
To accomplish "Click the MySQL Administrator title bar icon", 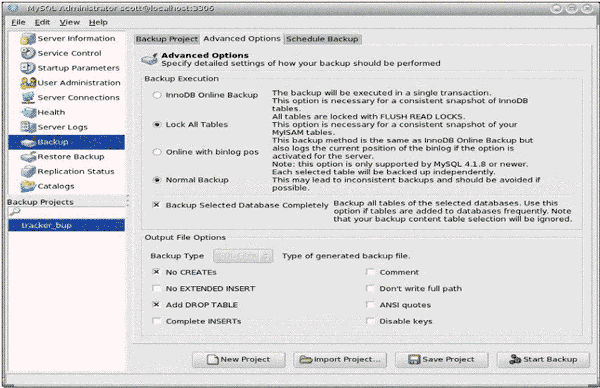I will (13, 8).
